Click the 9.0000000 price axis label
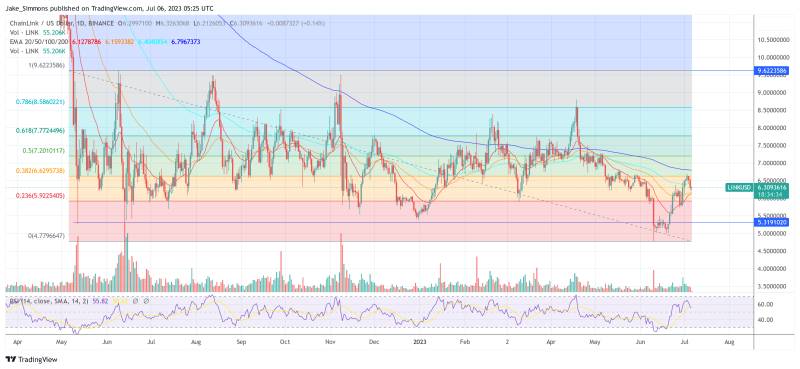Screen dimensions: 800x369 pyautogui.click(x=771, y=92)
